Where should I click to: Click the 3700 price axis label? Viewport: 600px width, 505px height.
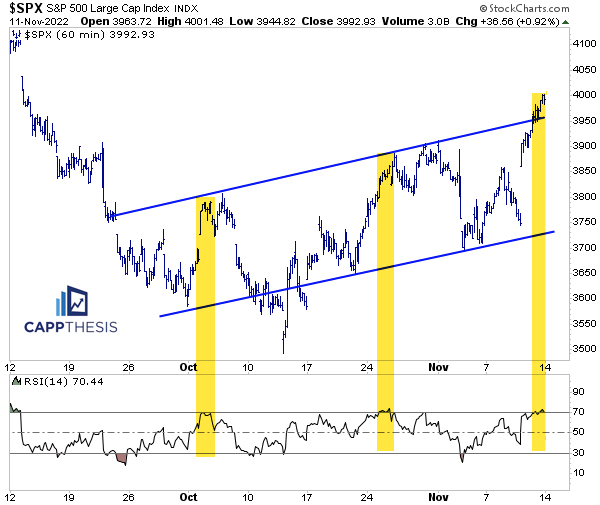click(584, 247)
